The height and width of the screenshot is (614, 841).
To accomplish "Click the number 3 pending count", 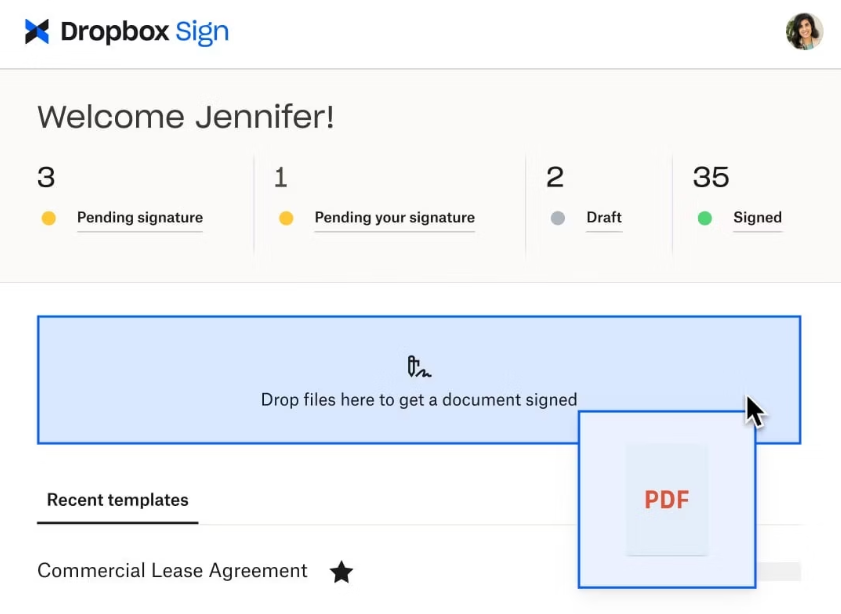I will [46, 178].
